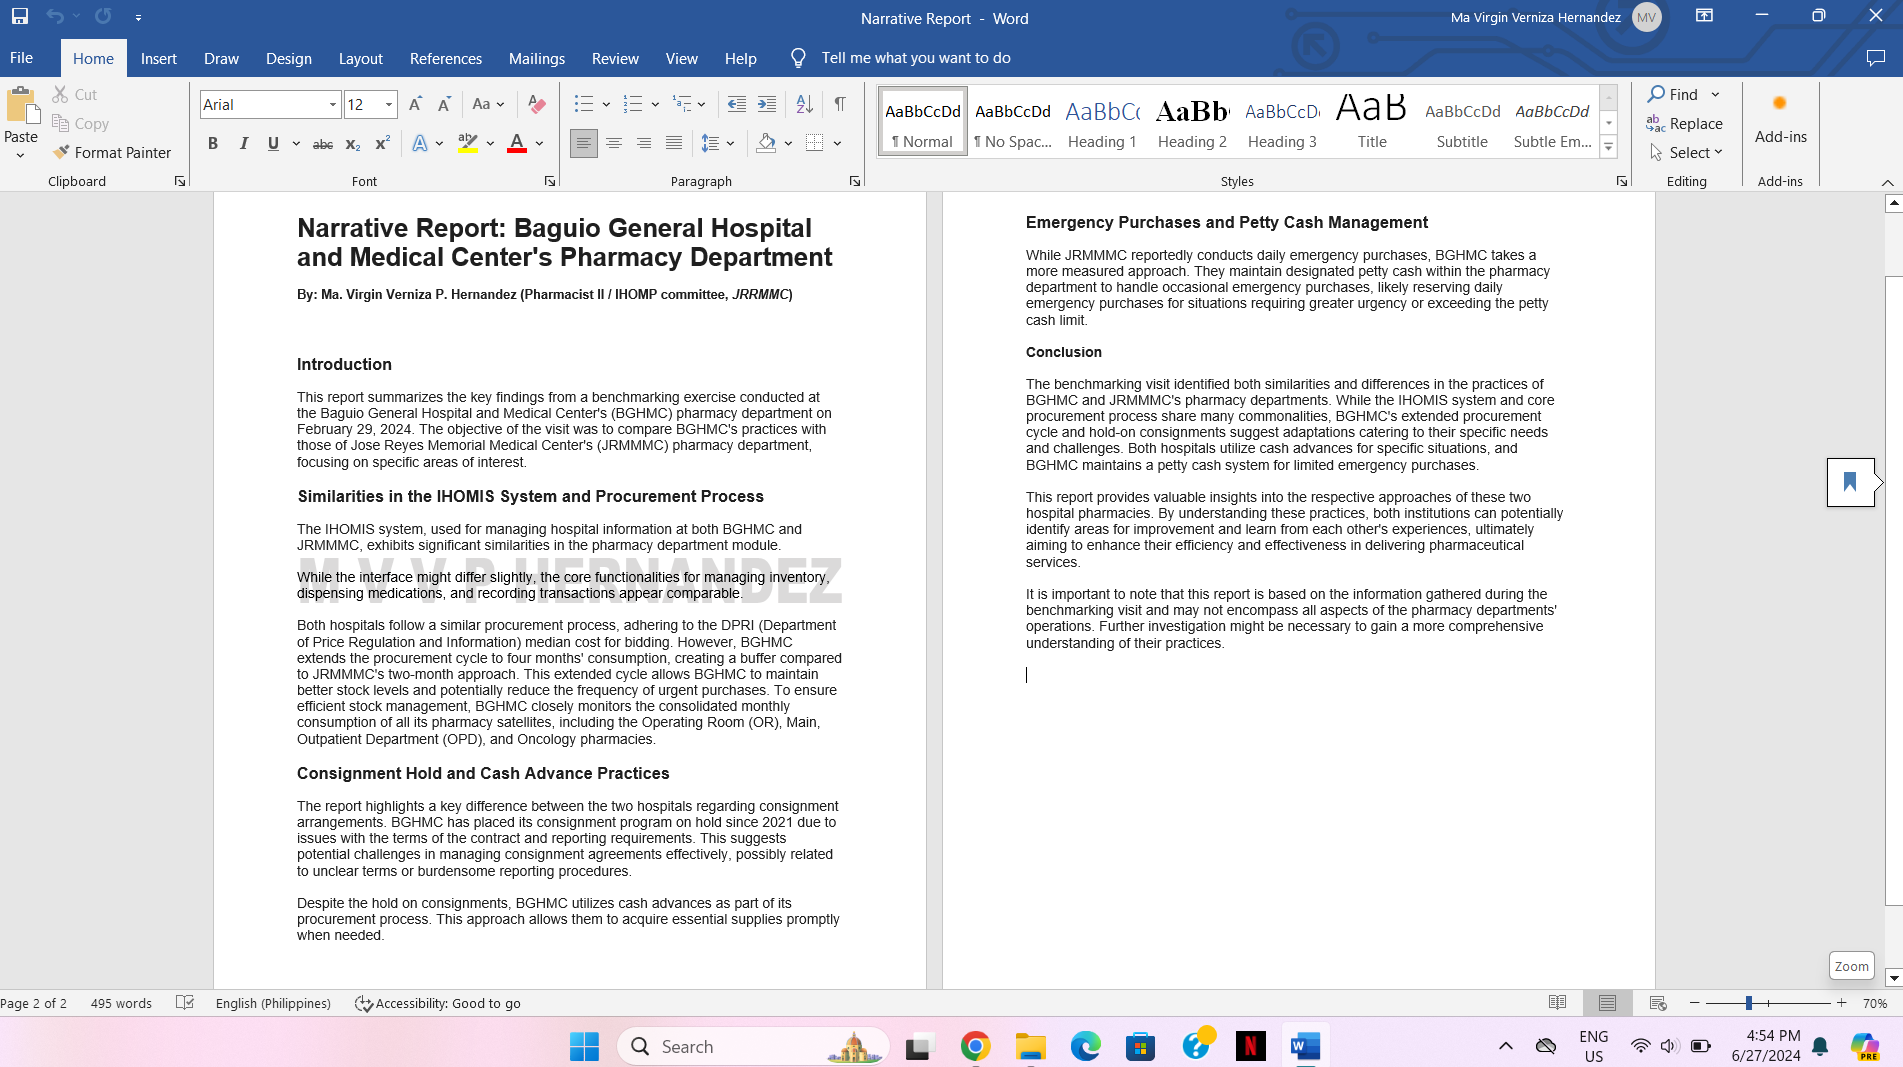
Task: Launch Google Chrome from taskbar
Action: click(975, 1046)
